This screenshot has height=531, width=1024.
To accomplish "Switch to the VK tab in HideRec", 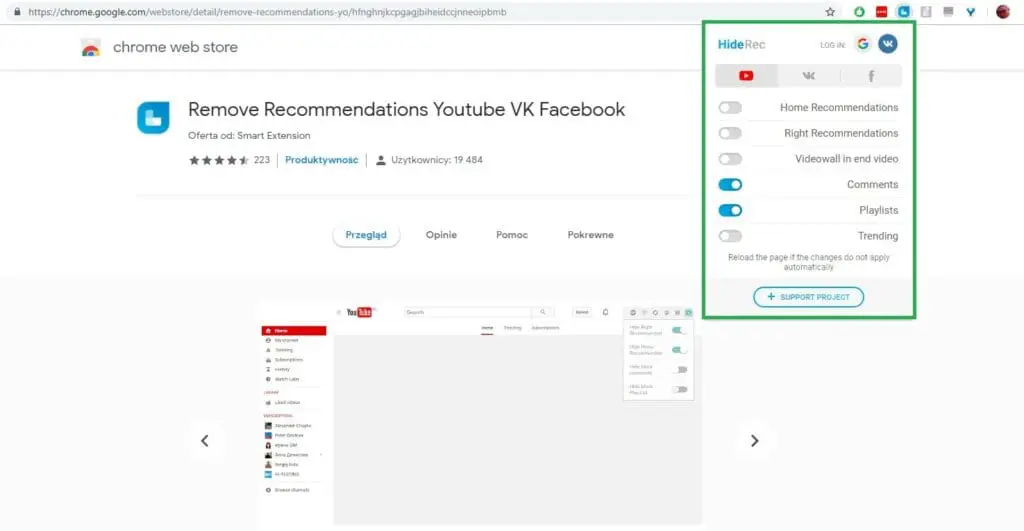I will coord(808,76).
